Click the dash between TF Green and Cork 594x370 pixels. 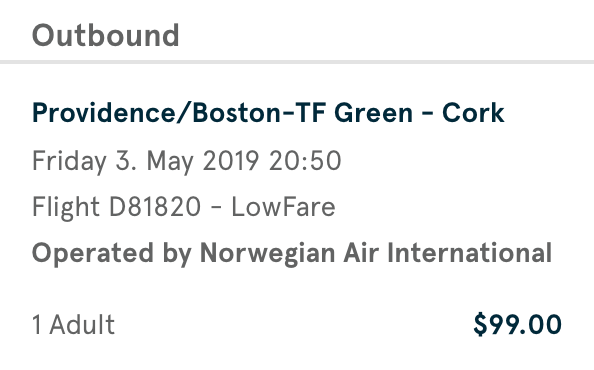pyautogui.click(x=427, y=114)
